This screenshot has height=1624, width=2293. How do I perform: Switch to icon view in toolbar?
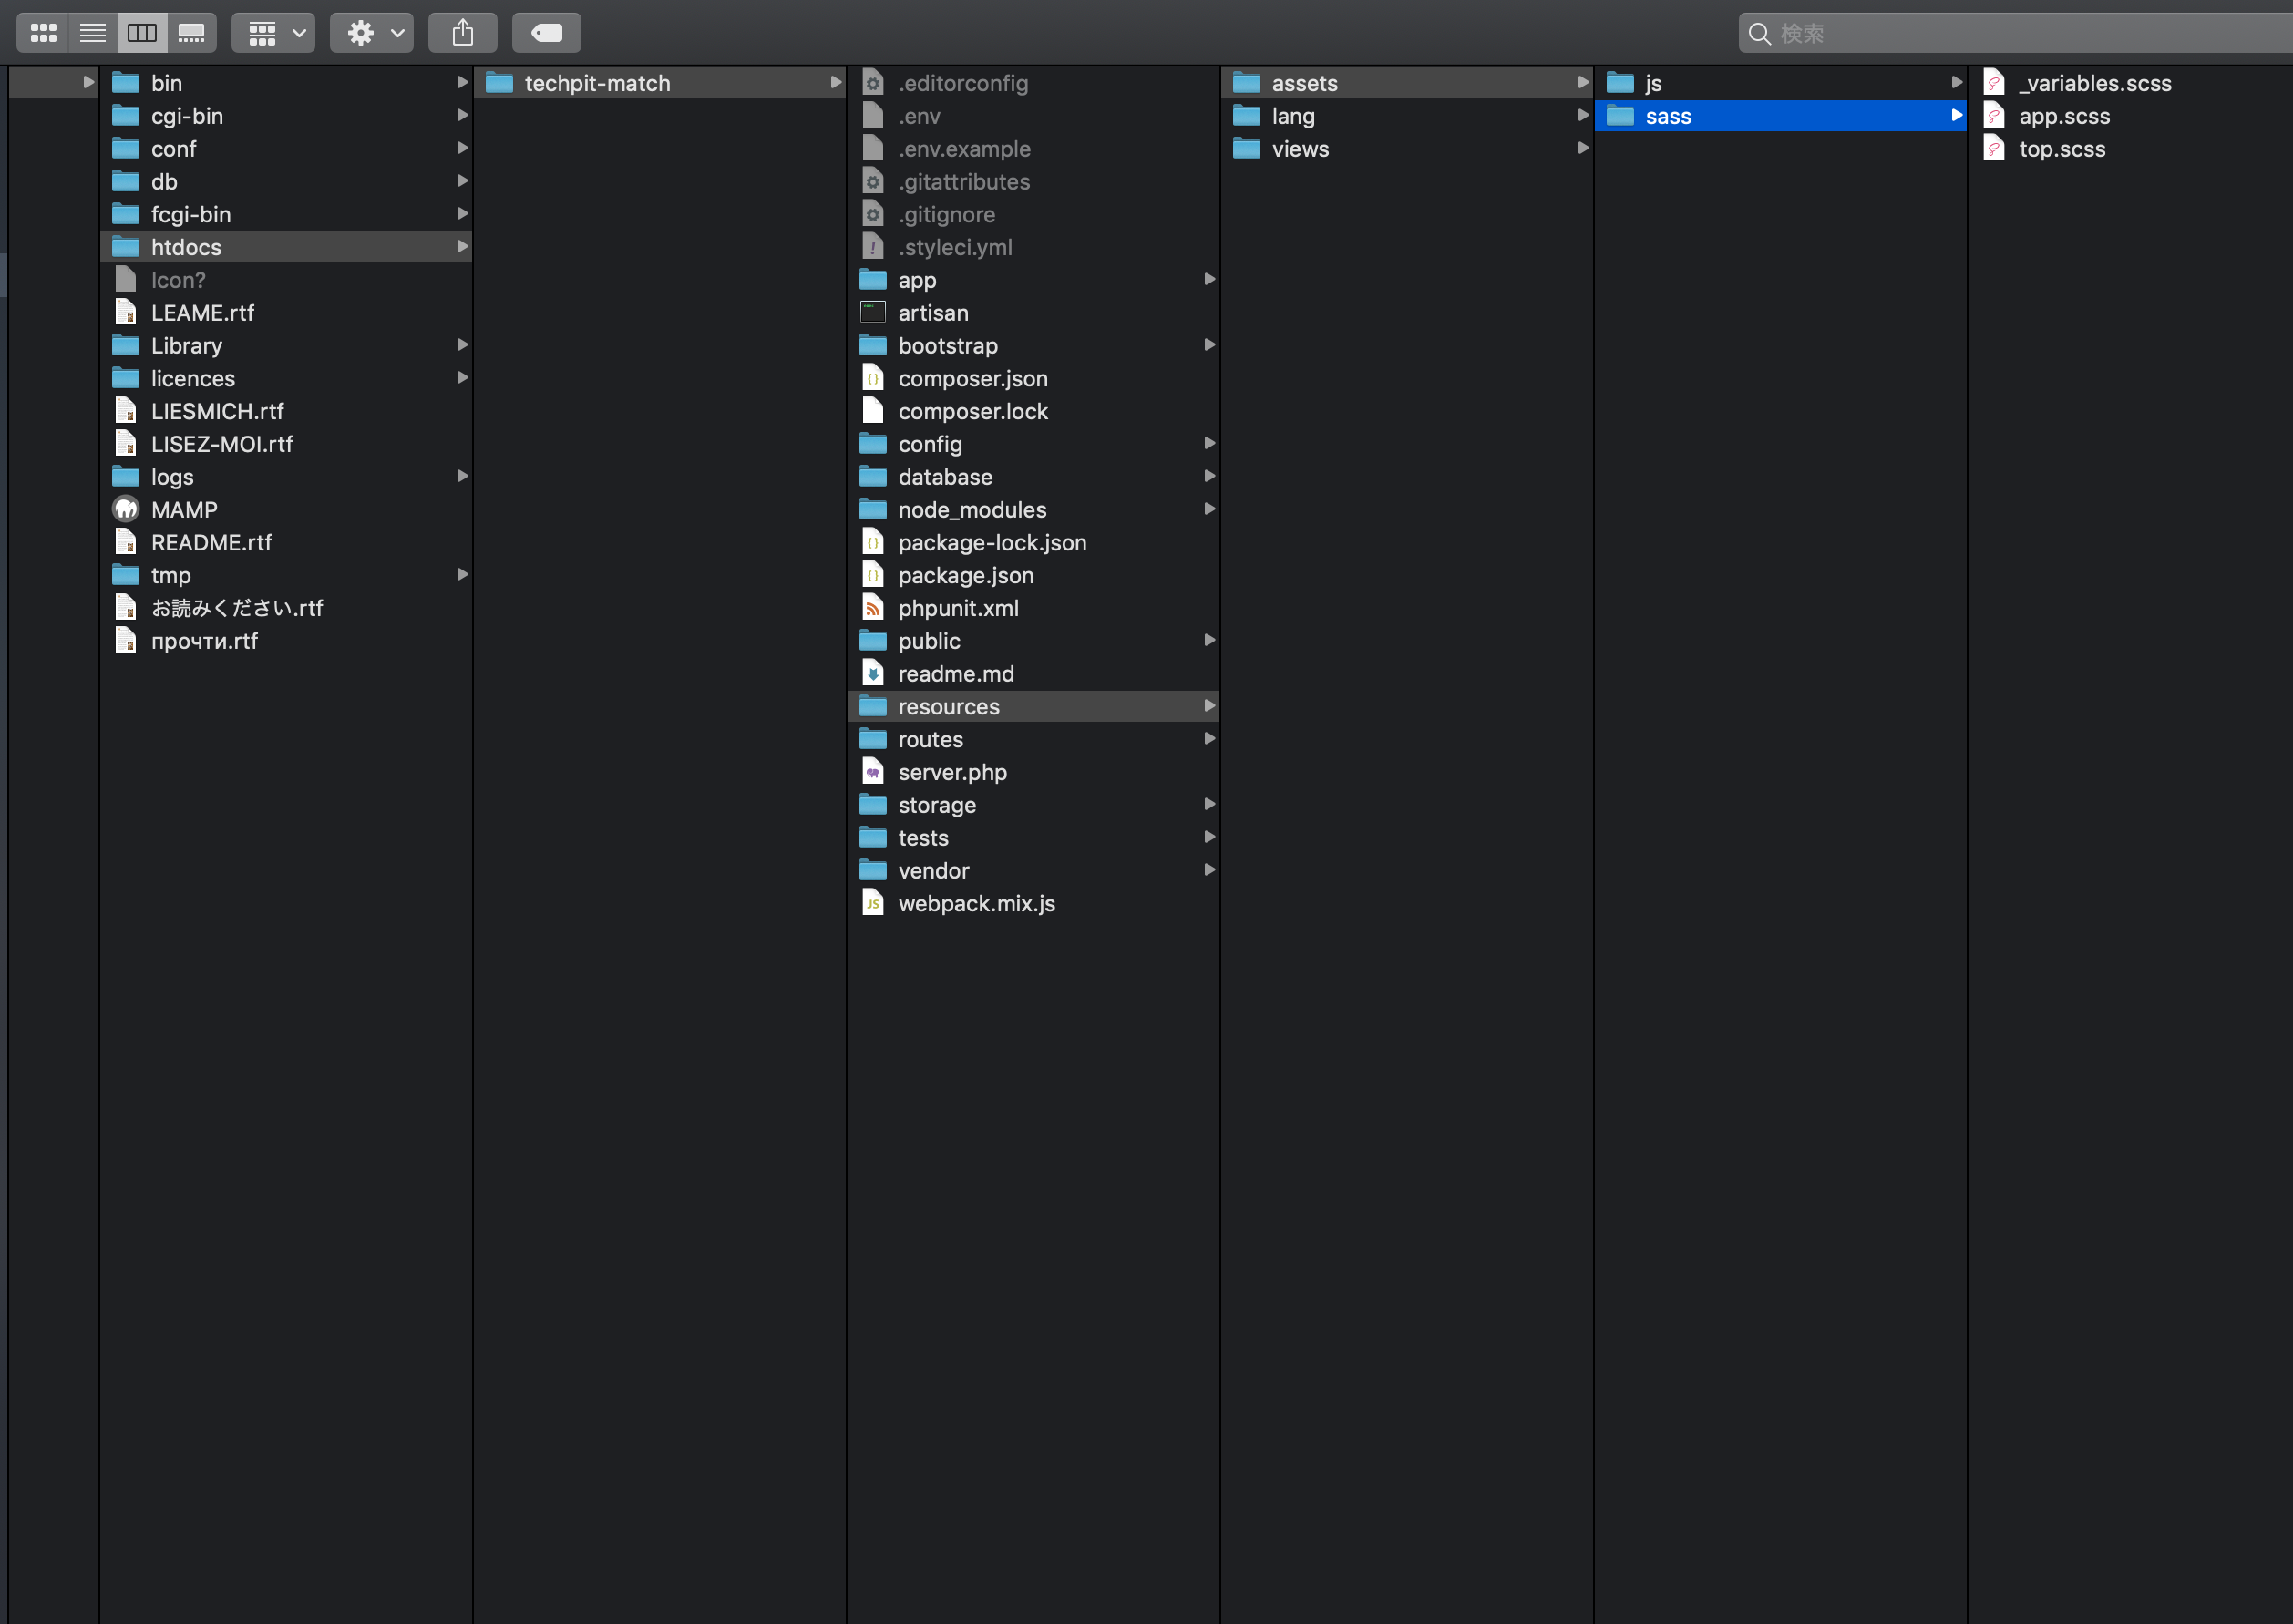[43, 33]
